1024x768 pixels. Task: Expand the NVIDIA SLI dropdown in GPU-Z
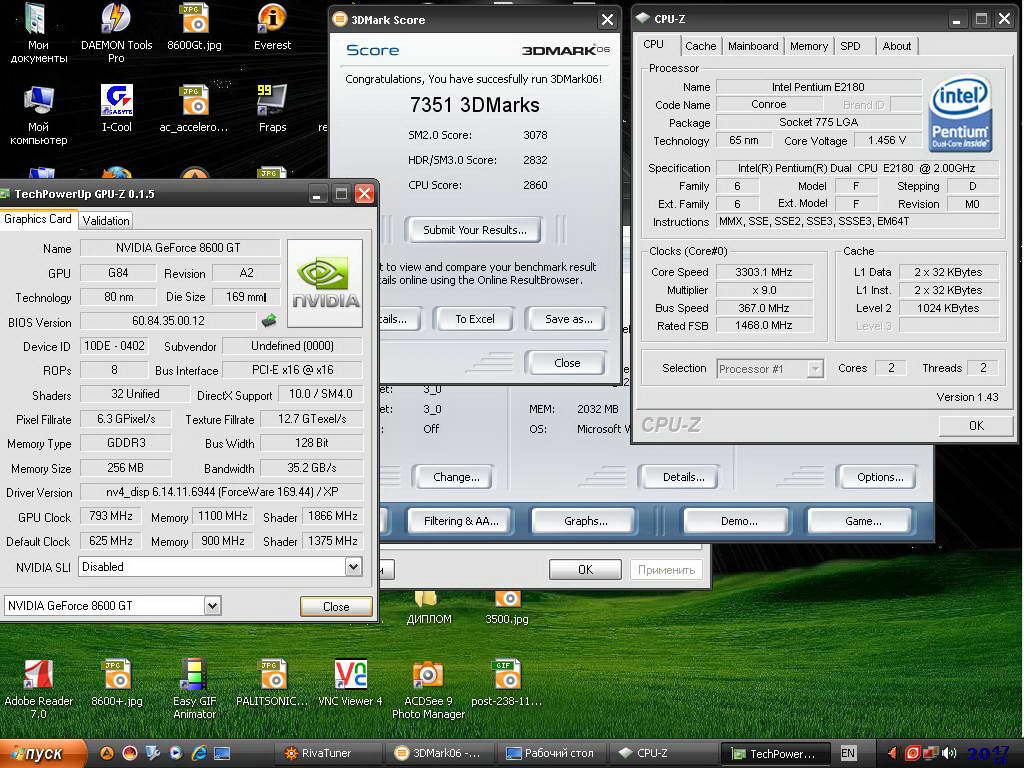click(x=353, y=566)
